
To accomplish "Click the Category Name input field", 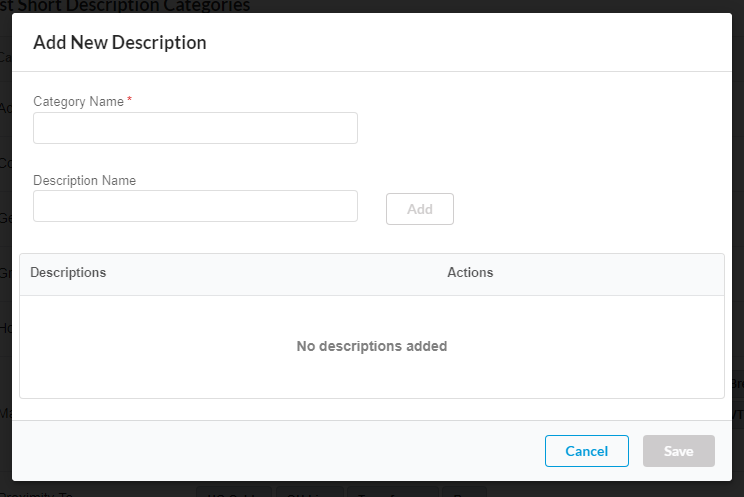I will point(195,128).
